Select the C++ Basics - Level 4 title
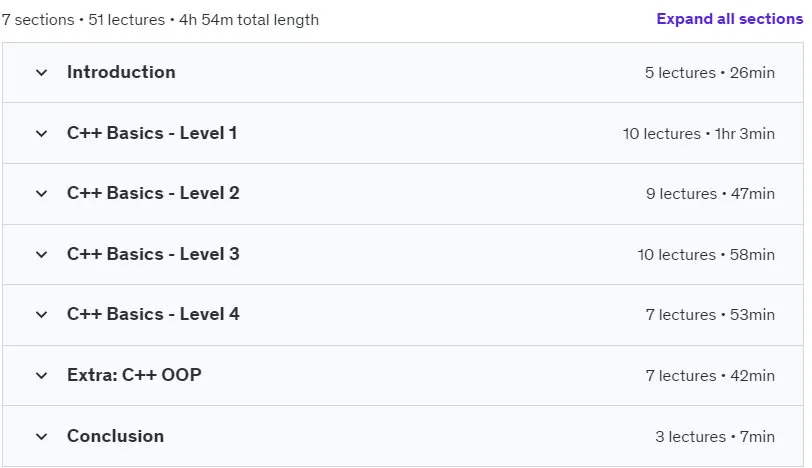This screenshot has width=812, height=468. pyautogui.click(x=153, y=314)
